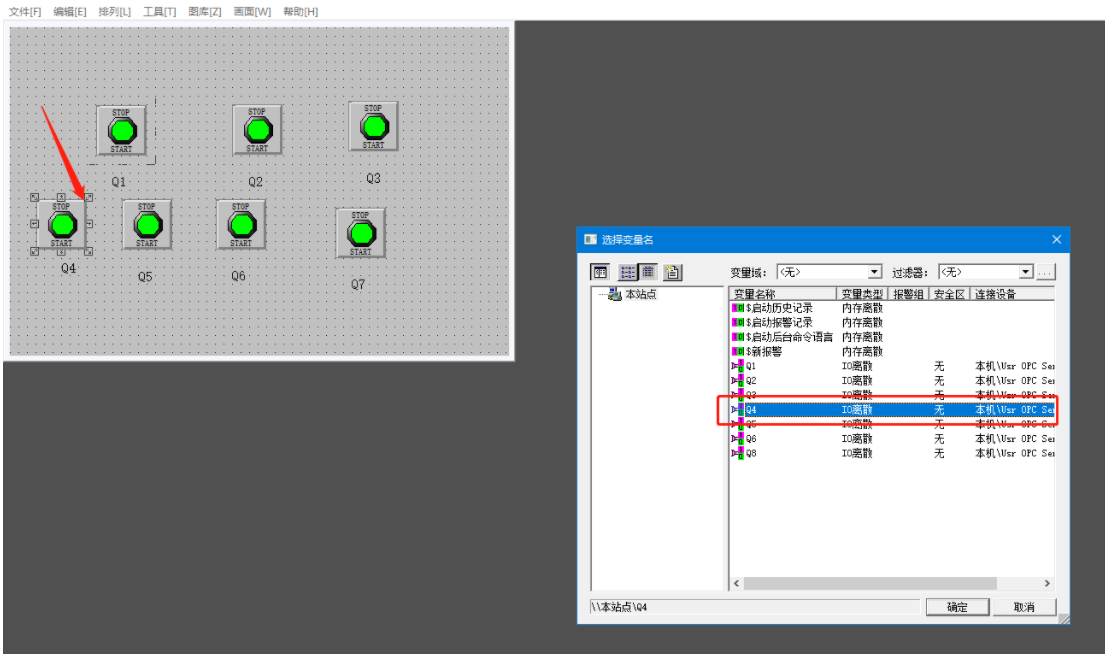Click the IO离散 type cell of Q8
The height and width of the screenshot is (654, 1105).
pos(857,453)
